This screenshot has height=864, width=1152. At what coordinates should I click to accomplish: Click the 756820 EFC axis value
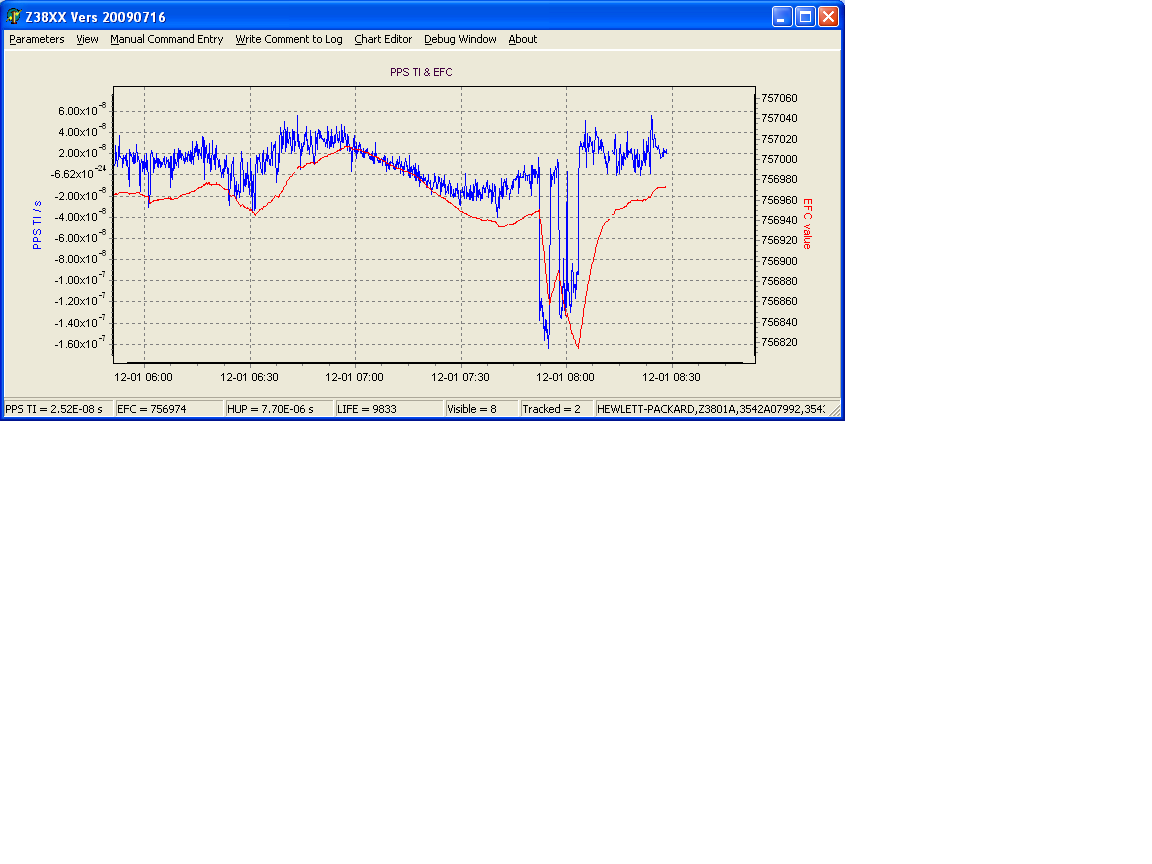click(x=780, y=342)
